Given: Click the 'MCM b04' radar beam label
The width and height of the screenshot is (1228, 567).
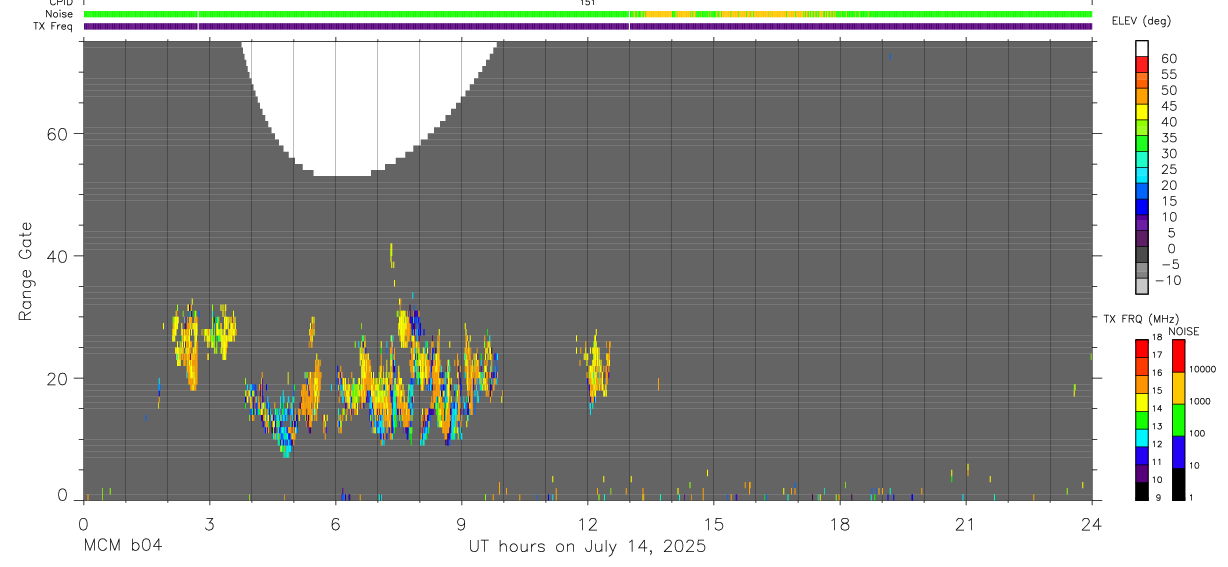Looking at the screenshot, I should (121, 547).
